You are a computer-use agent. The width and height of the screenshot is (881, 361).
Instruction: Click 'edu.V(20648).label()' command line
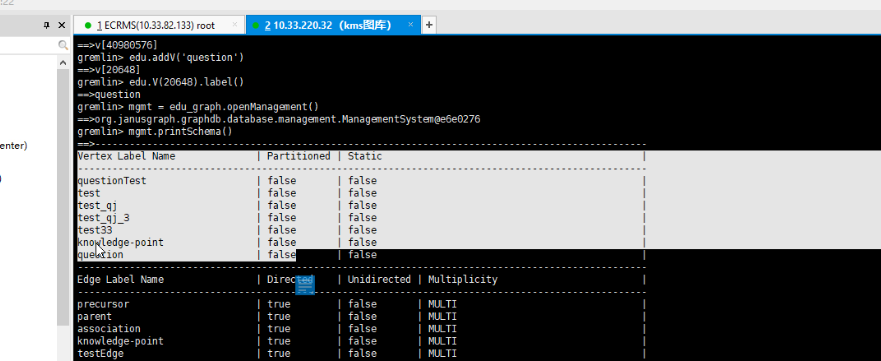(160, 82)
